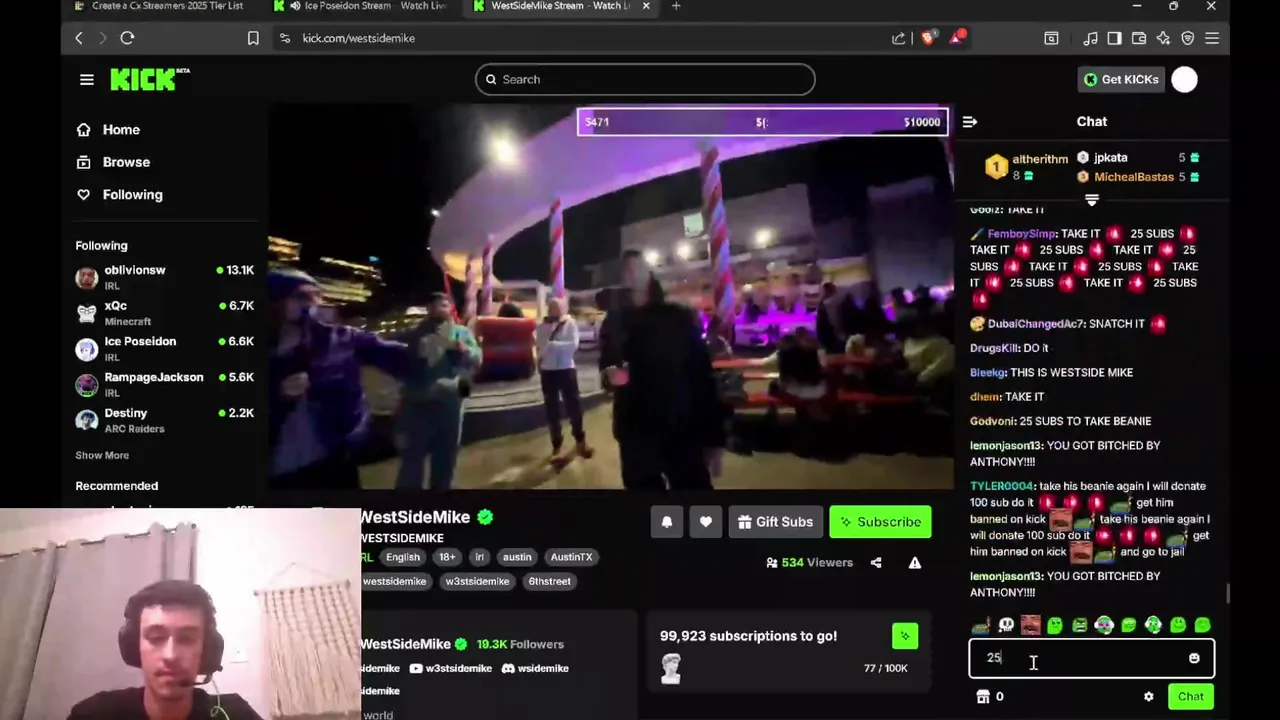Open the Leo AI sparkle icon
This screenshot has width=1280, height=720.
(x=1163, y=38)
